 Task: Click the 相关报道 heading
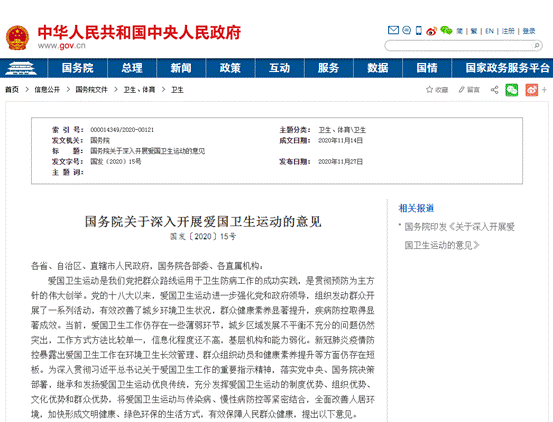(x=416, y=208)
